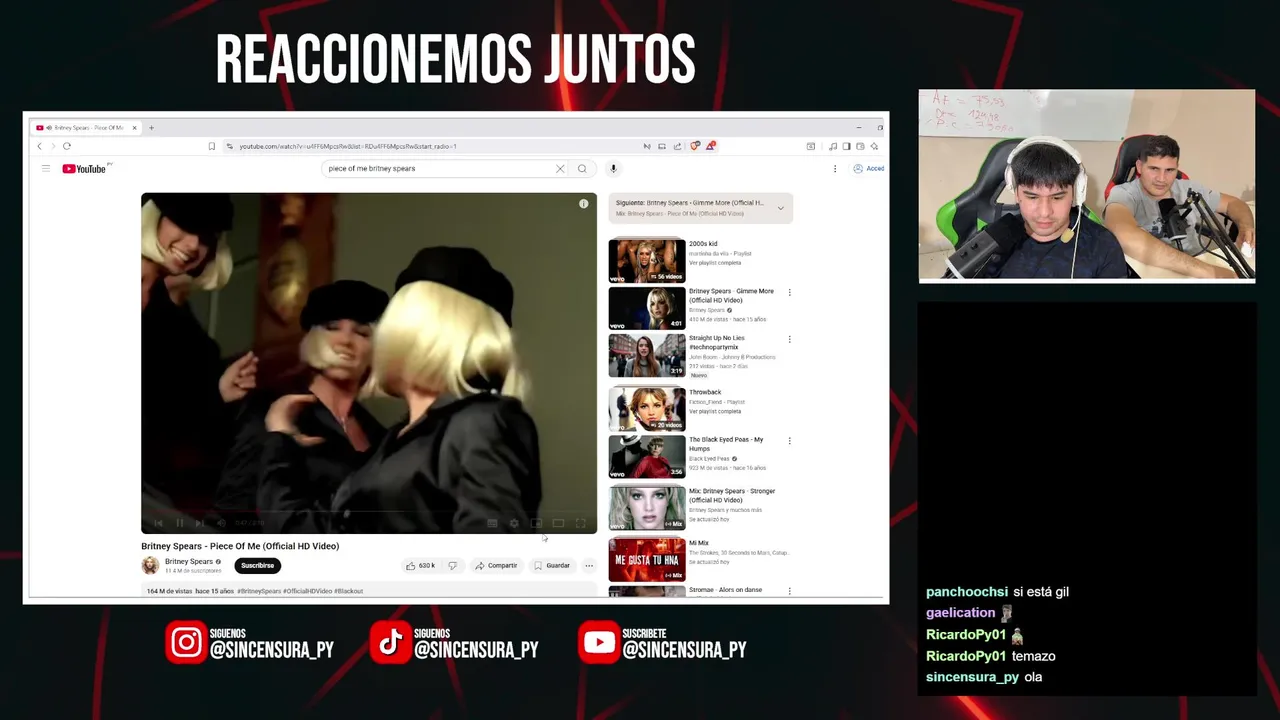Go fullscreen on the video
Viewport: 1280px width, 720px height.
581,523
